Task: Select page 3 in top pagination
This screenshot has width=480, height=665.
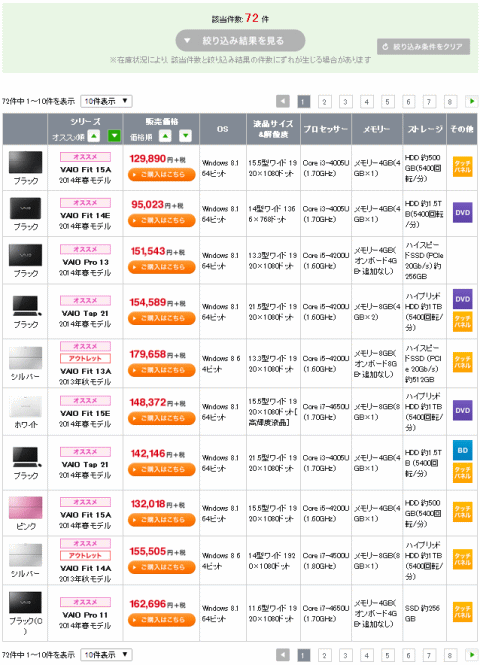Action: point(345,102)
